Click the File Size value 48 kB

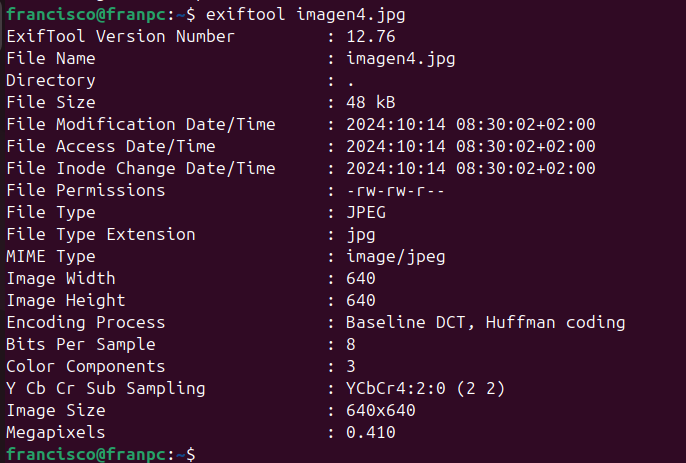click(370, 103)
